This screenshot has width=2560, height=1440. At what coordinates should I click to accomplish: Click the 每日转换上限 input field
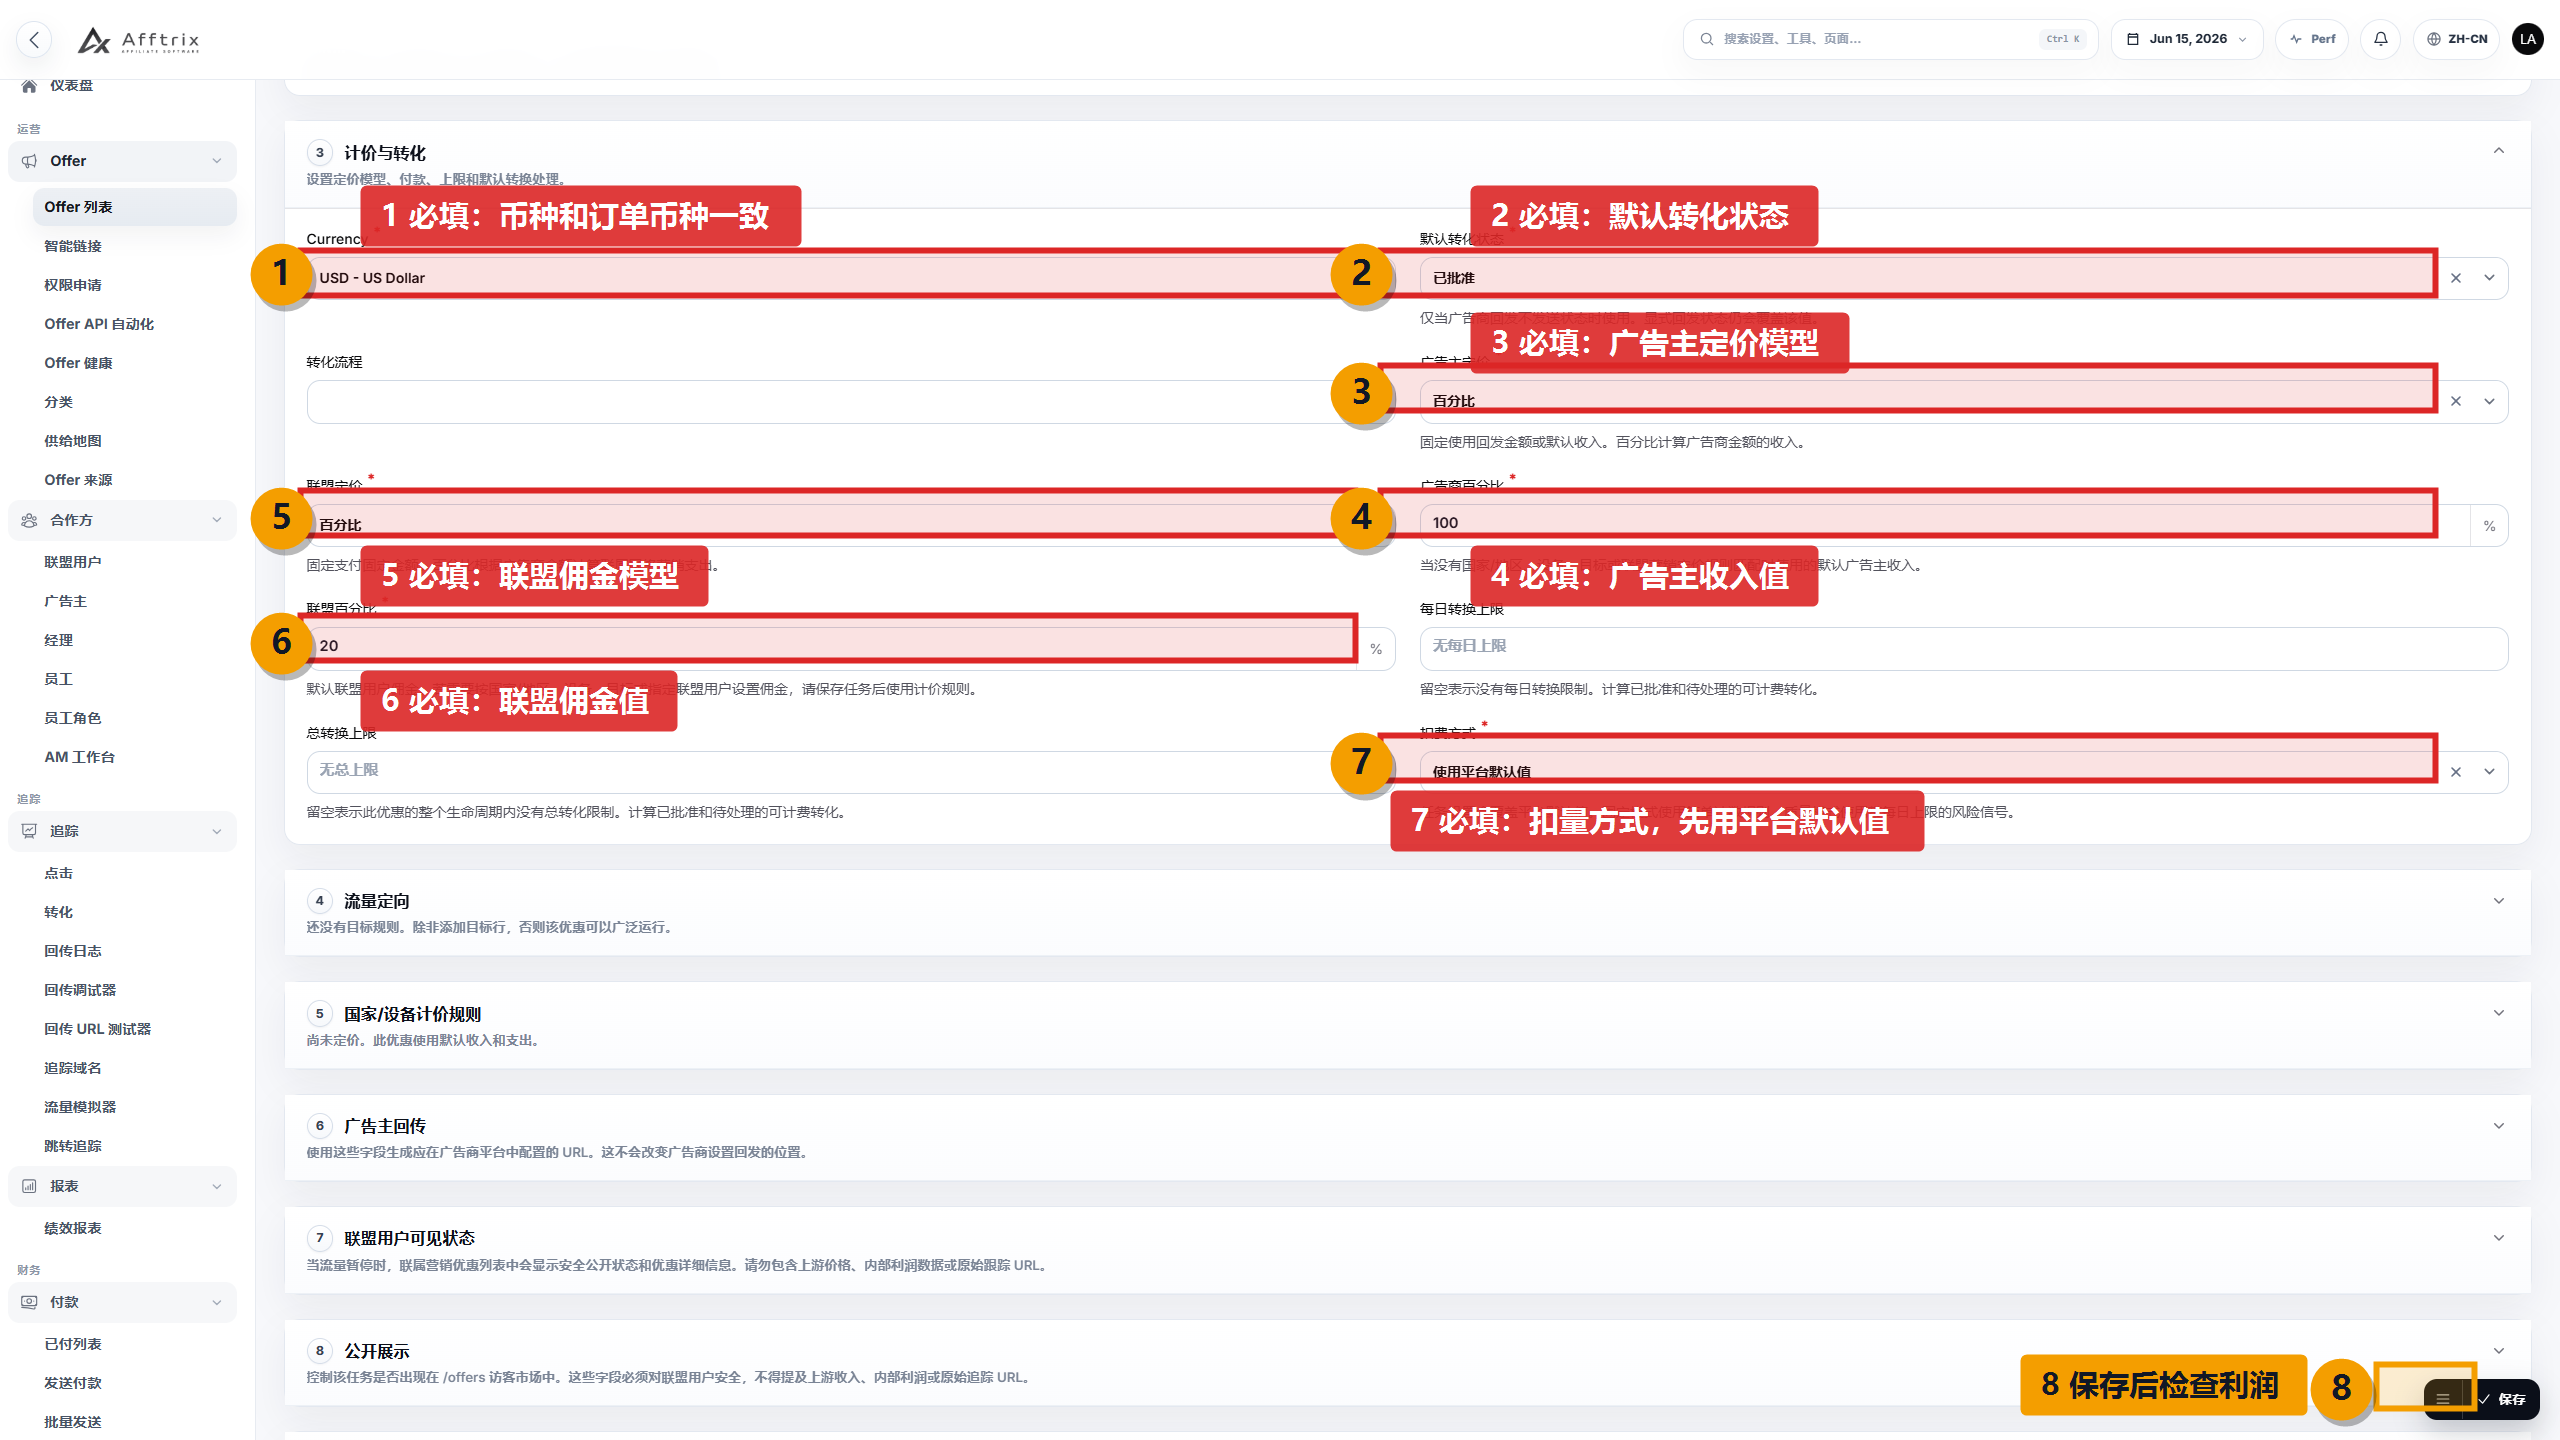[1963, 648]
